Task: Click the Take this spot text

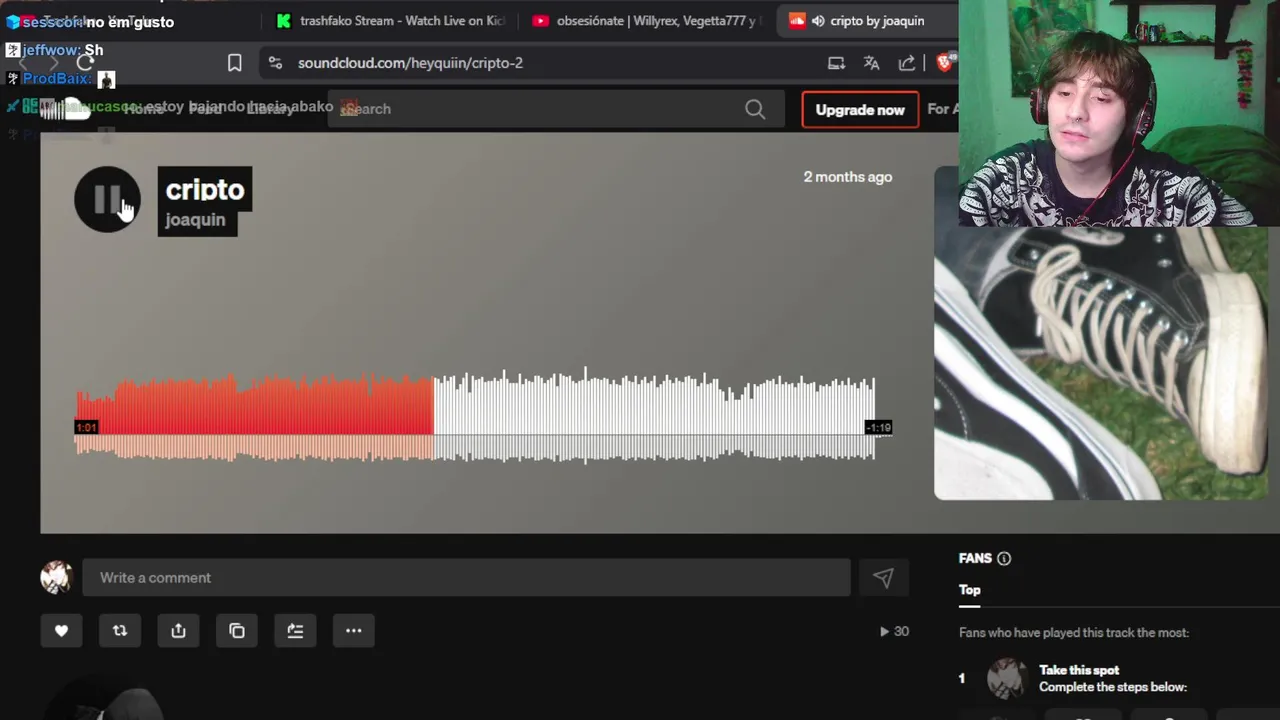Action: pos(1079,670)
